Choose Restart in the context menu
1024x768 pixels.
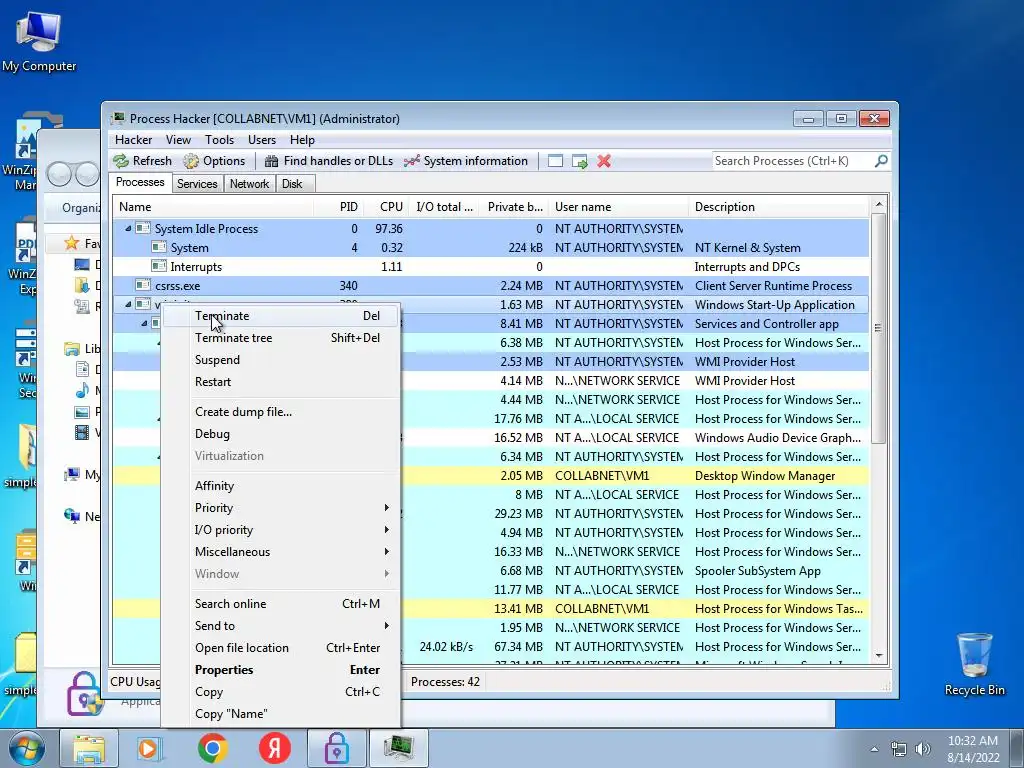click(x=281, y=382)
